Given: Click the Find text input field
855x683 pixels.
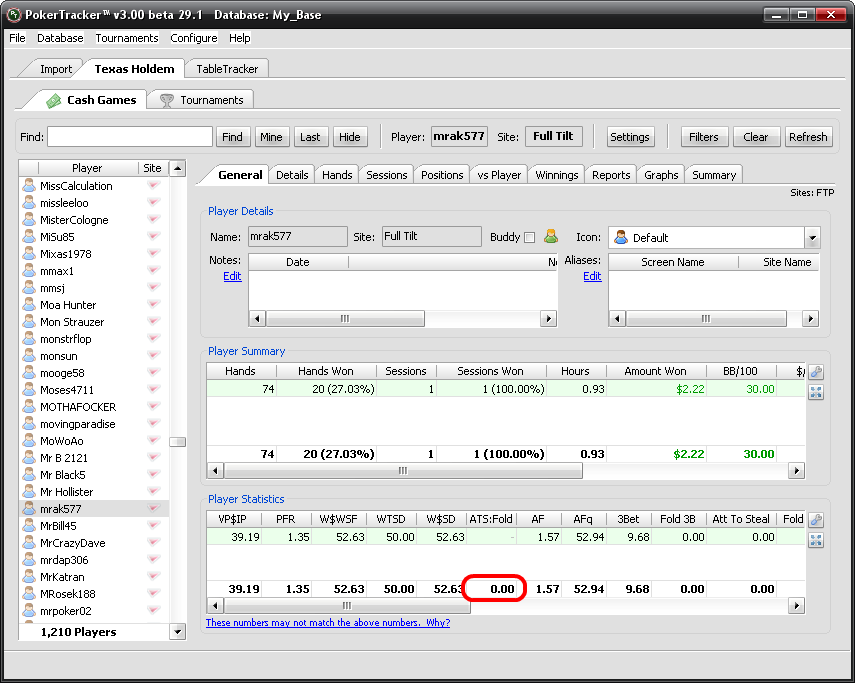Looking at the screenshot, I should click(x=130, y=137).
